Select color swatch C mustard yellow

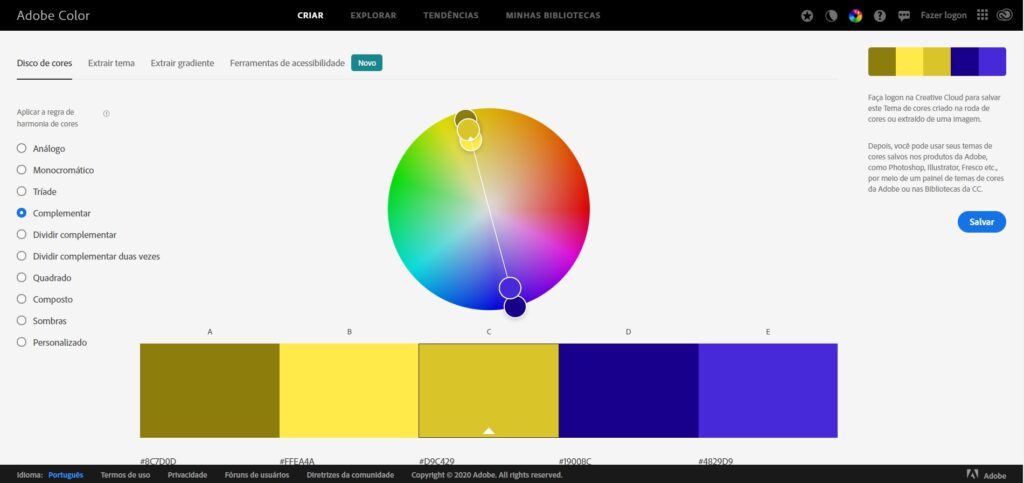pyautogui.click(x=488, y=390)
